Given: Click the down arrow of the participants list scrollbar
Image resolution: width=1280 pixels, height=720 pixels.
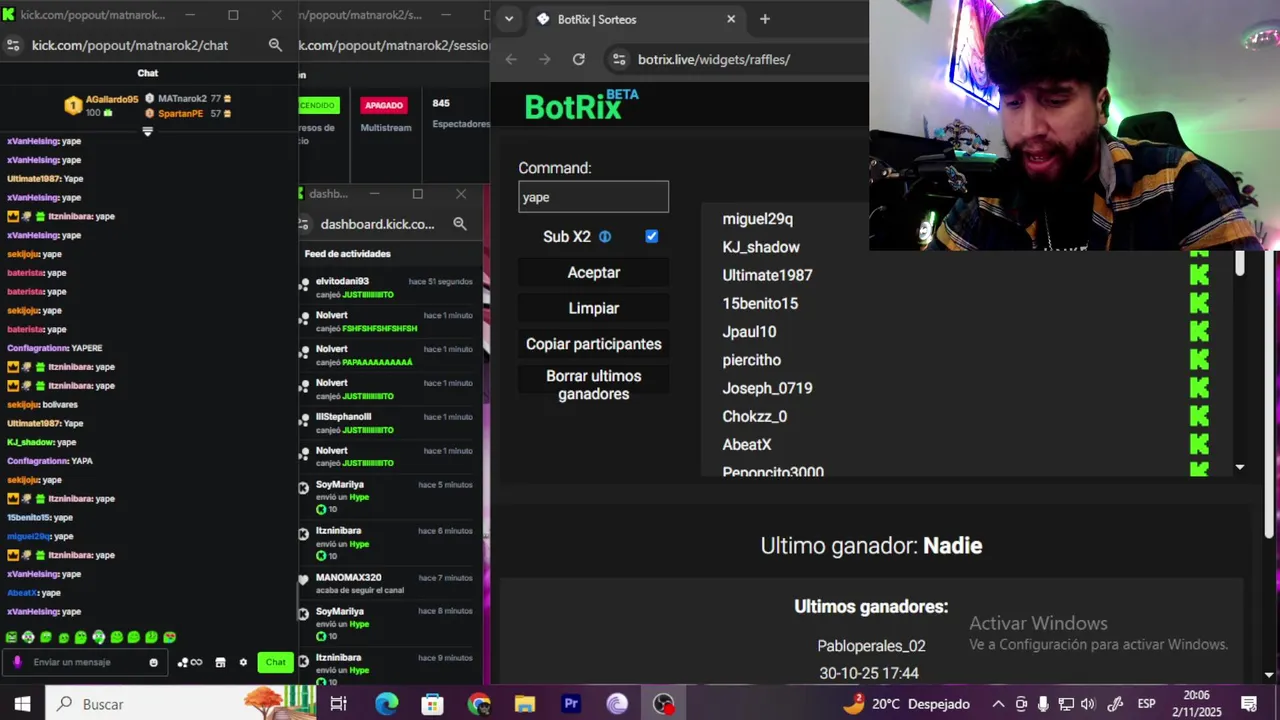Looking at the screenshot, I should [x=1239, y=467].
